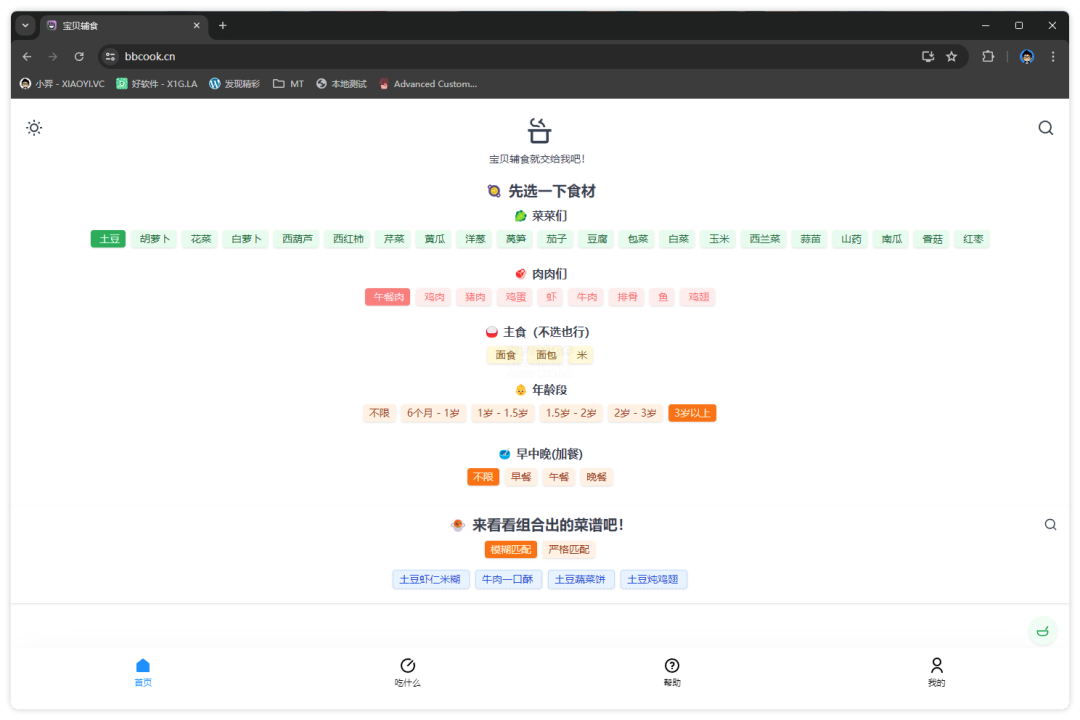Select the 鸡肉 meat tag

tap(434, 297)
